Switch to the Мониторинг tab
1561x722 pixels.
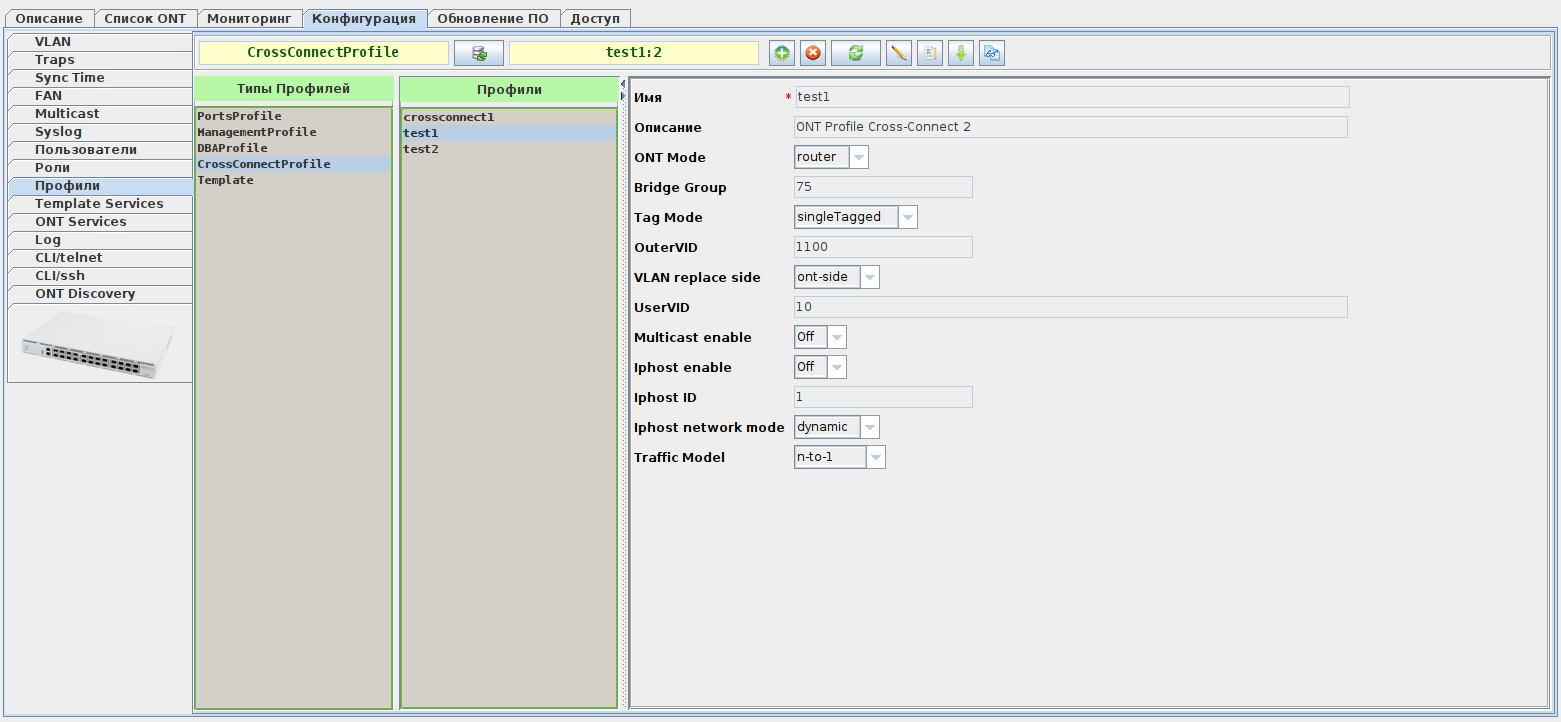[249, 18]
